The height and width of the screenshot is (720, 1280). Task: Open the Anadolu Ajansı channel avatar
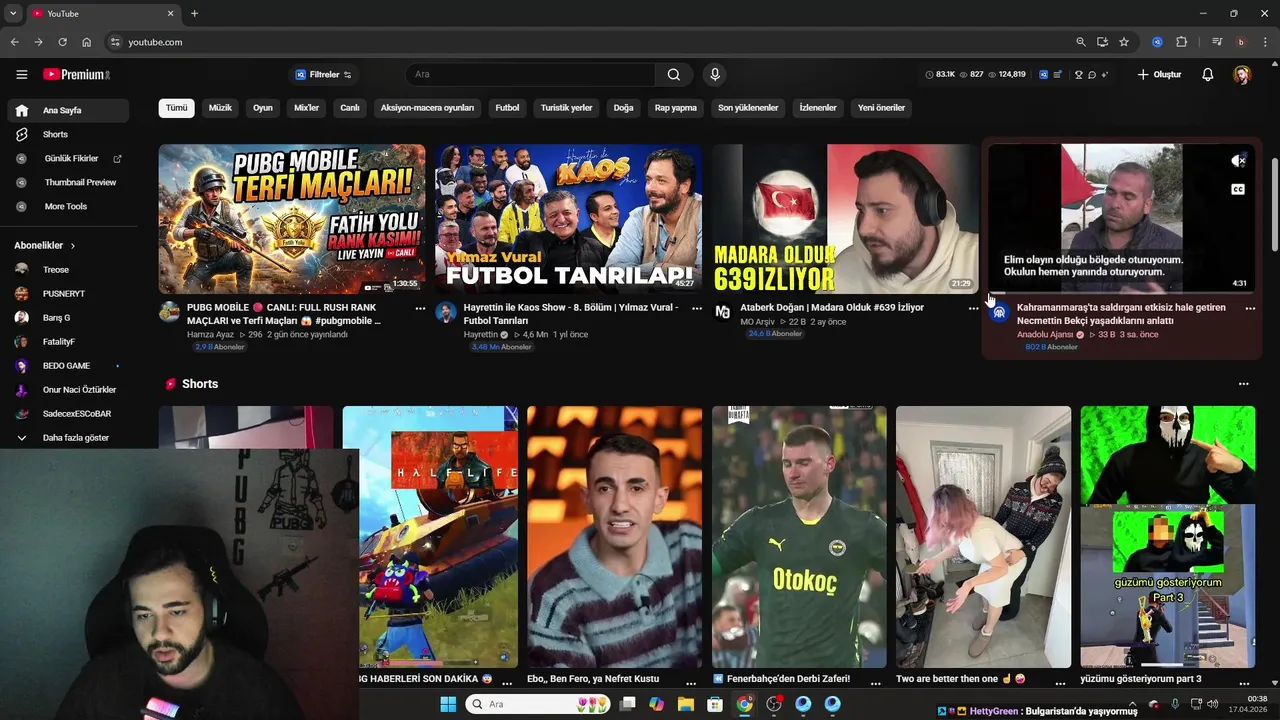point(999,312)
